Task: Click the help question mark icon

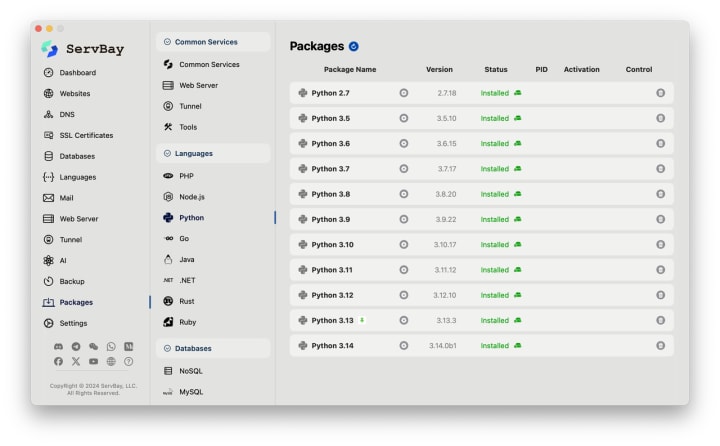Action: tap(129, 361)
